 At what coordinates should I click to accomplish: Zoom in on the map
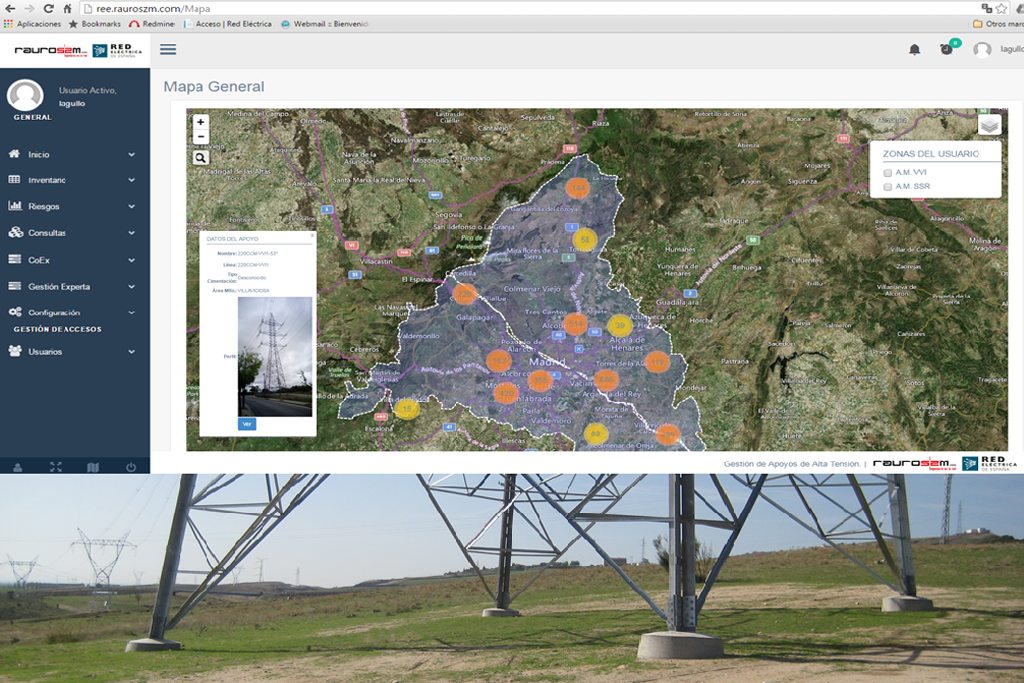(201, 121)
